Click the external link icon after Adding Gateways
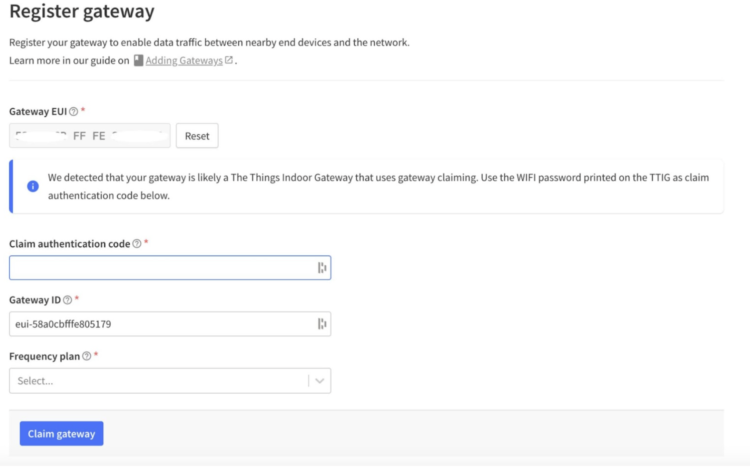 click(229, 60)
